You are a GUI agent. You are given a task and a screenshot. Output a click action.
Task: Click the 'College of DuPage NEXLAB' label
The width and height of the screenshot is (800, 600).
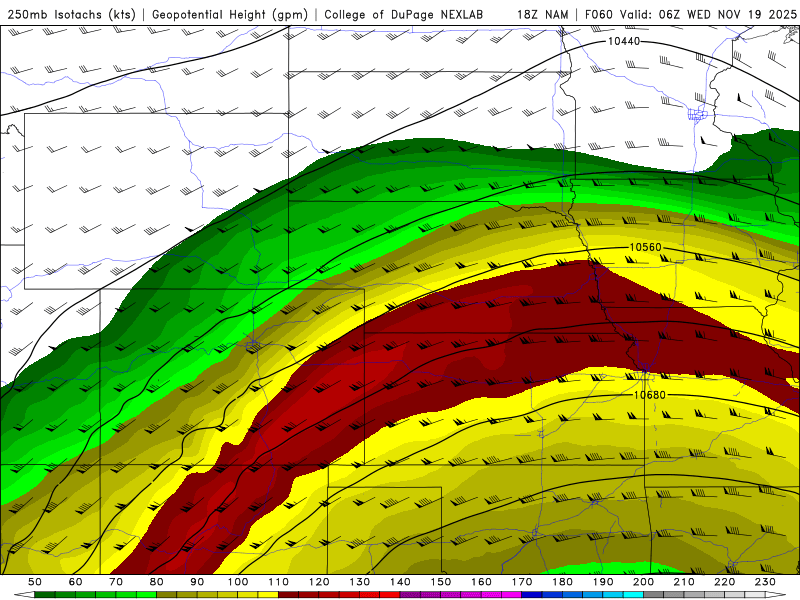coord(404,14)
